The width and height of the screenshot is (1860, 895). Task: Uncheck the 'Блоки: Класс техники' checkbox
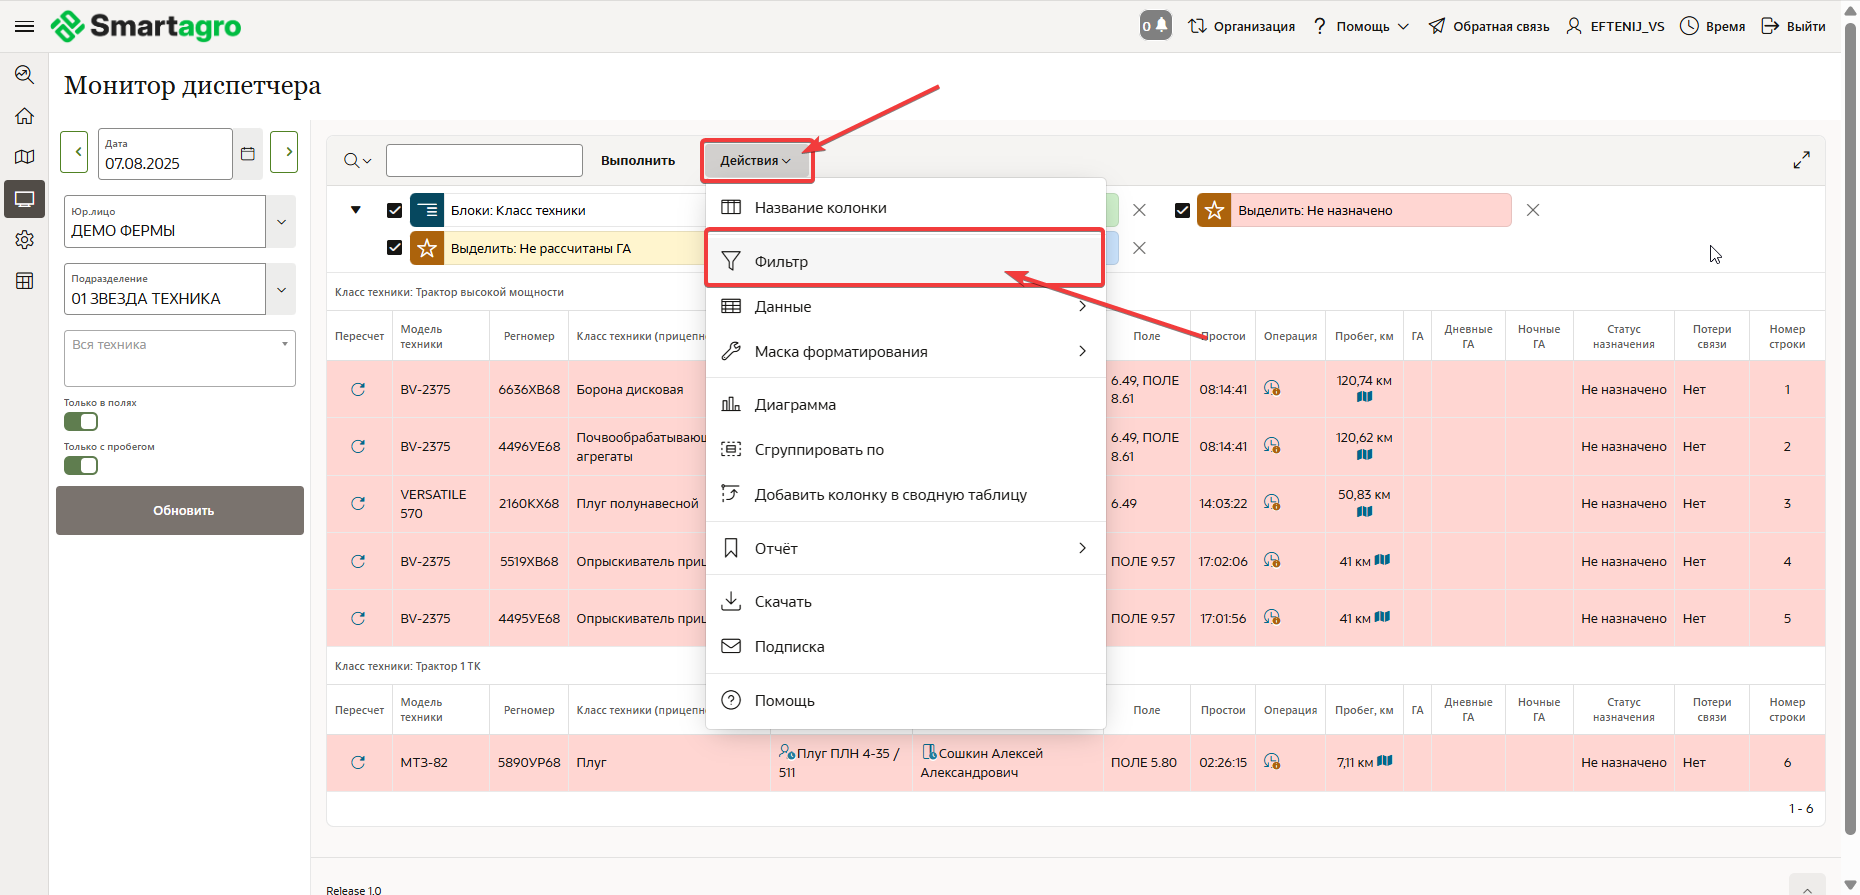[x=394, y=210]
